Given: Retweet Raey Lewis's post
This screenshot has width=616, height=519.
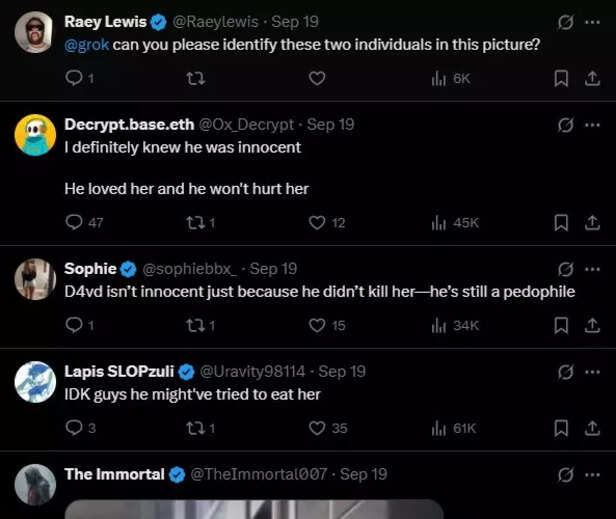Looking at the screenshot, I should [196, 78].
